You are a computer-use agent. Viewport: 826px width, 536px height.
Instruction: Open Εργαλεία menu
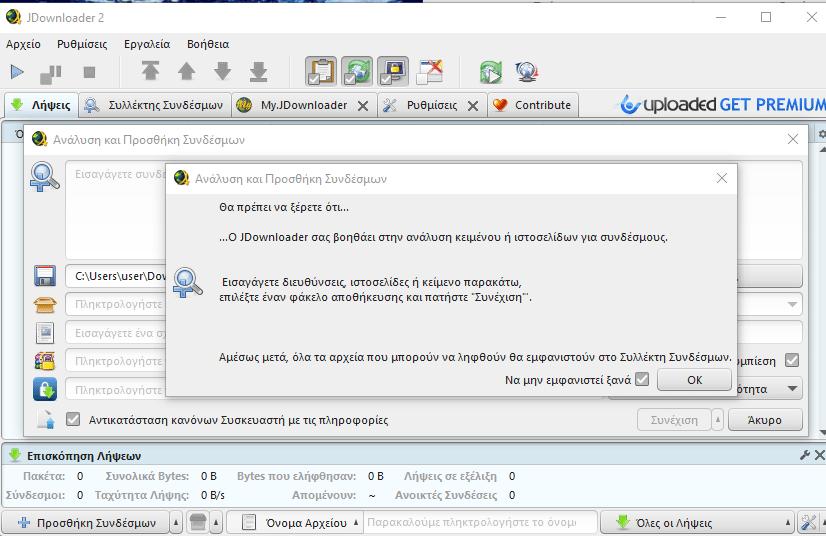147,44
